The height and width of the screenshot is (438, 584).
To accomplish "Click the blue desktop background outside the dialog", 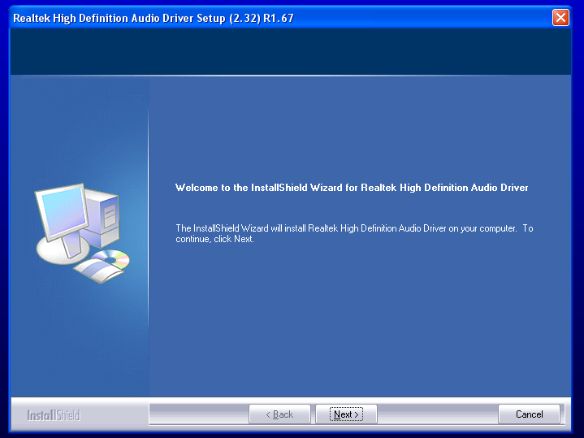I will coord(4,223).
